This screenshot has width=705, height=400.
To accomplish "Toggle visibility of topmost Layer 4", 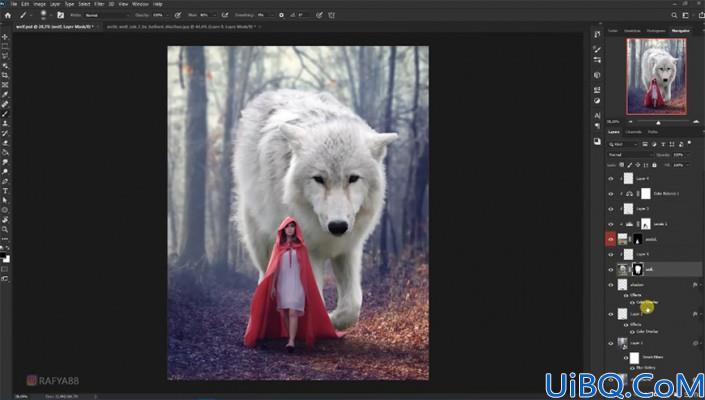I will [x=611, y=179].
